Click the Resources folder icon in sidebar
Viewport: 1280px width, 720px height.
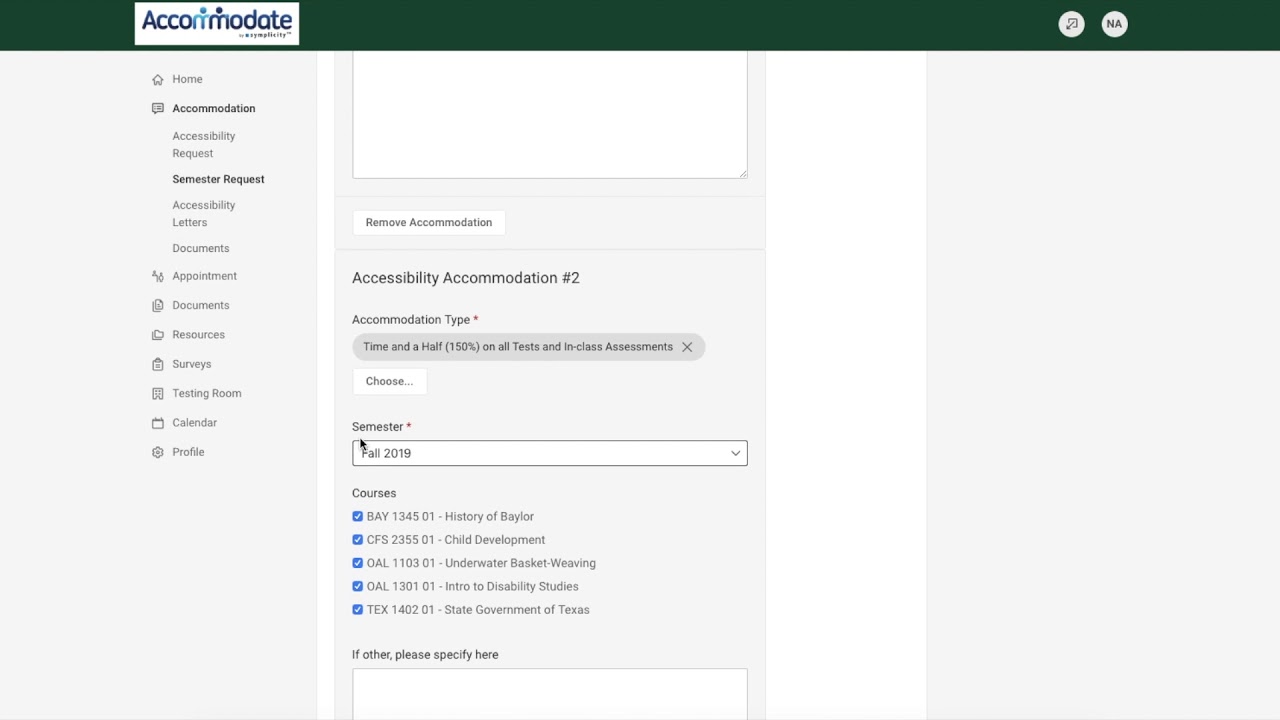click(x=158, y=335)
